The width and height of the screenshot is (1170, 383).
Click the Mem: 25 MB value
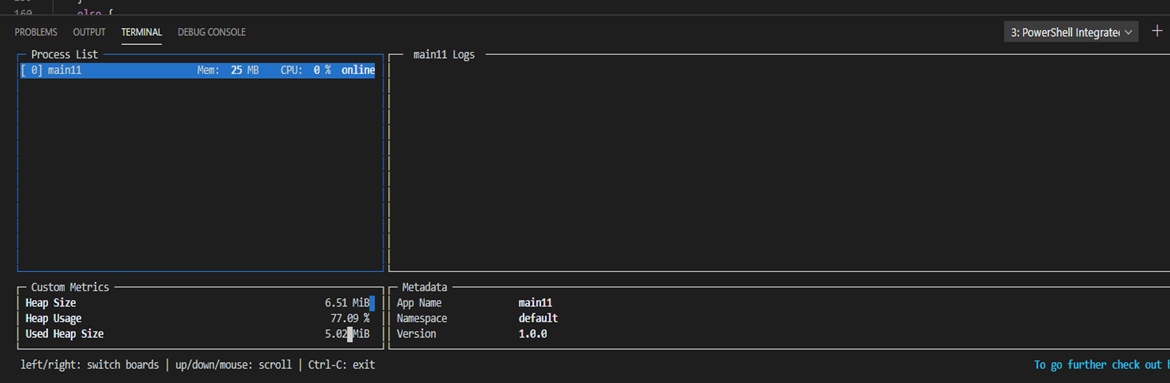click(228, 70)
